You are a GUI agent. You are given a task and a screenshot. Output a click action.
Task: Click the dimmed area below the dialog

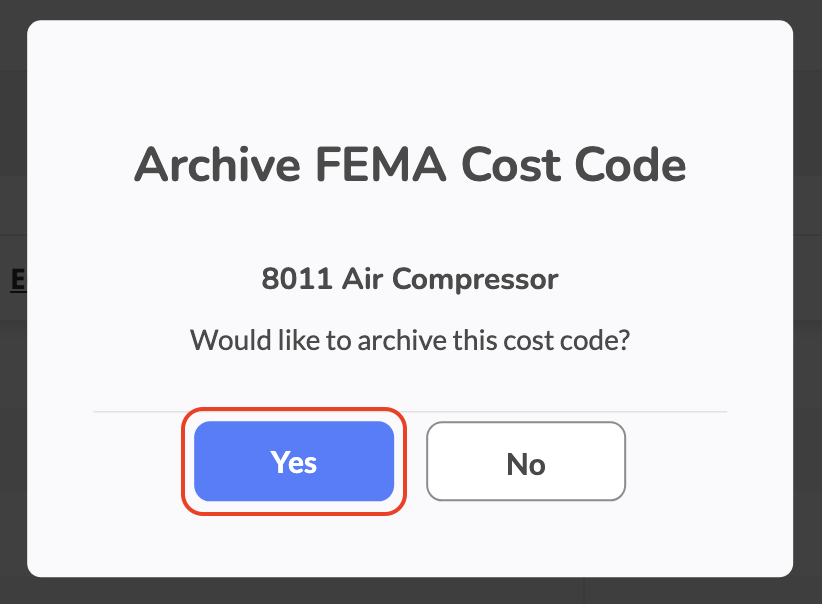(x=410, y=591)
